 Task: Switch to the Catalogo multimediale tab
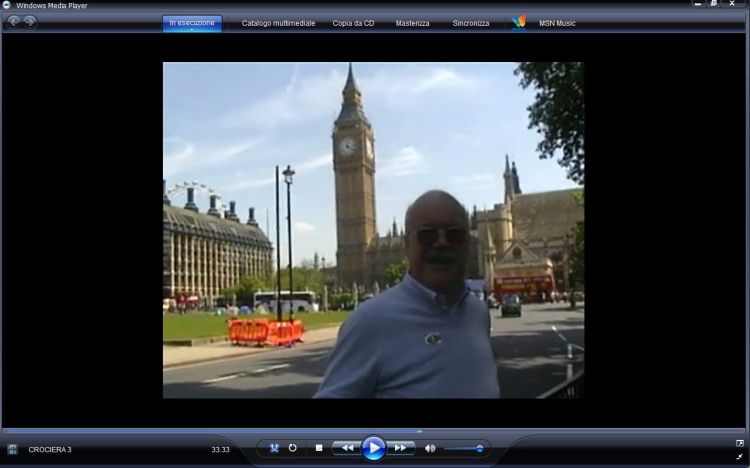click(278, 23)
